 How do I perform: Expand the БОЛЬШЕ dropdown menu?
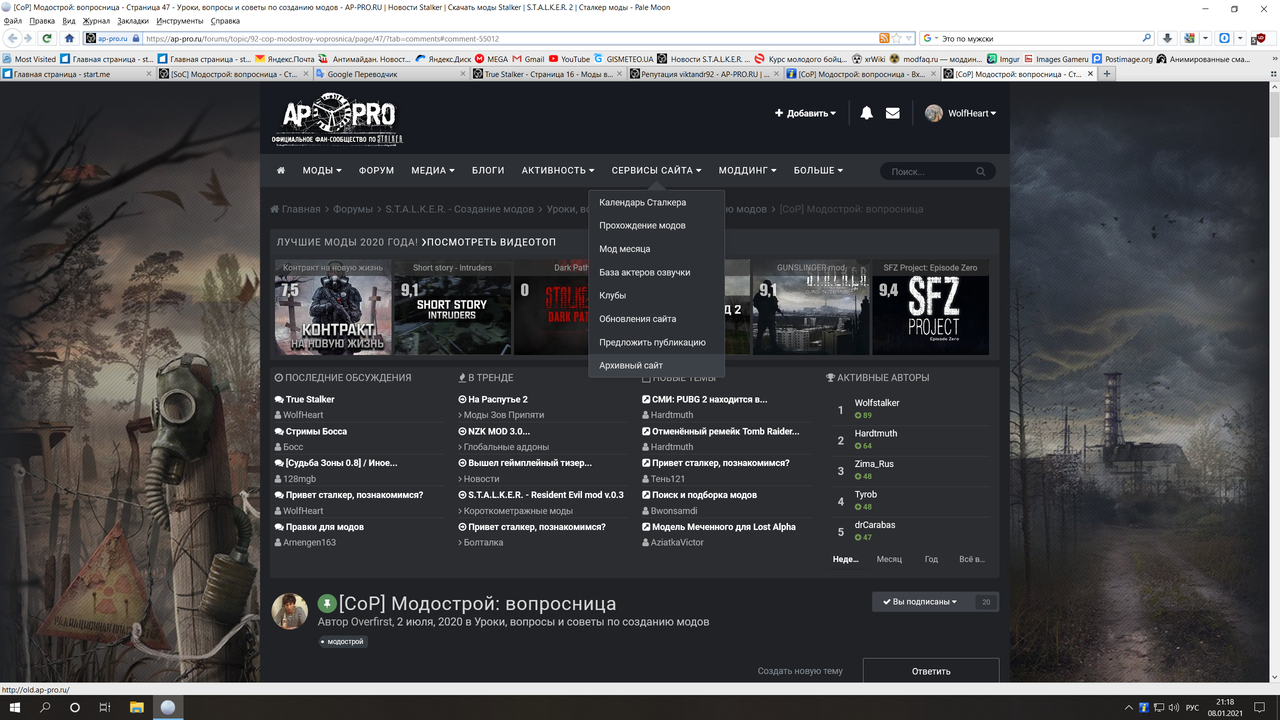coord(818,171)
